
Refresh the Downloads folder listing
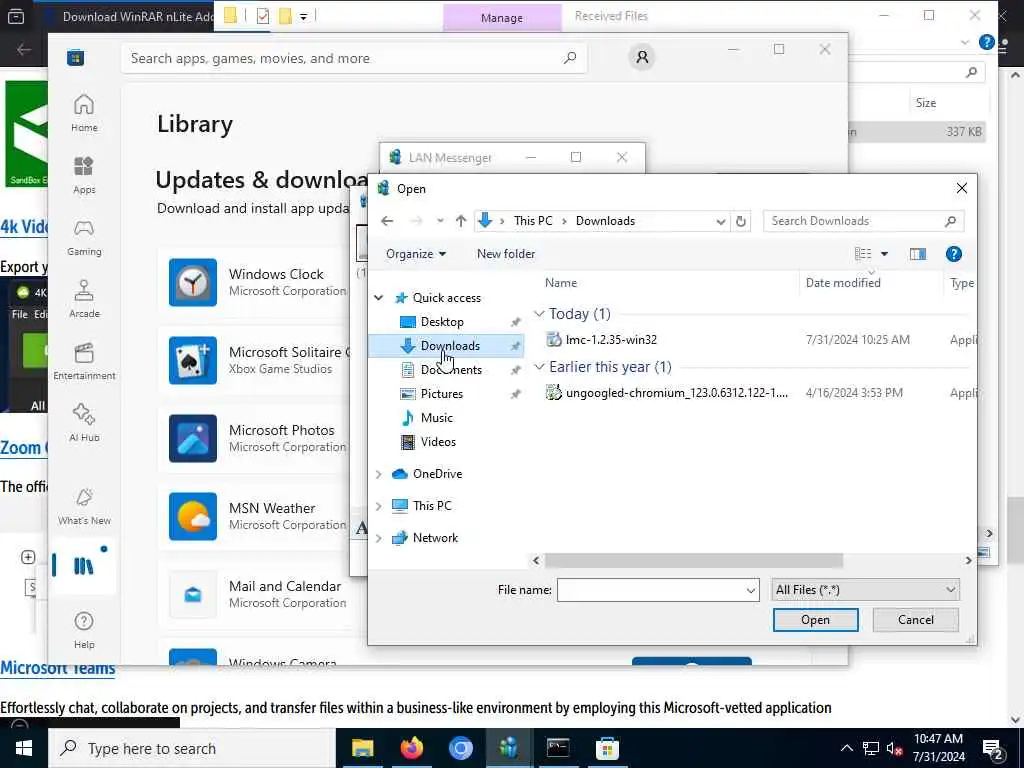point(741,221)
